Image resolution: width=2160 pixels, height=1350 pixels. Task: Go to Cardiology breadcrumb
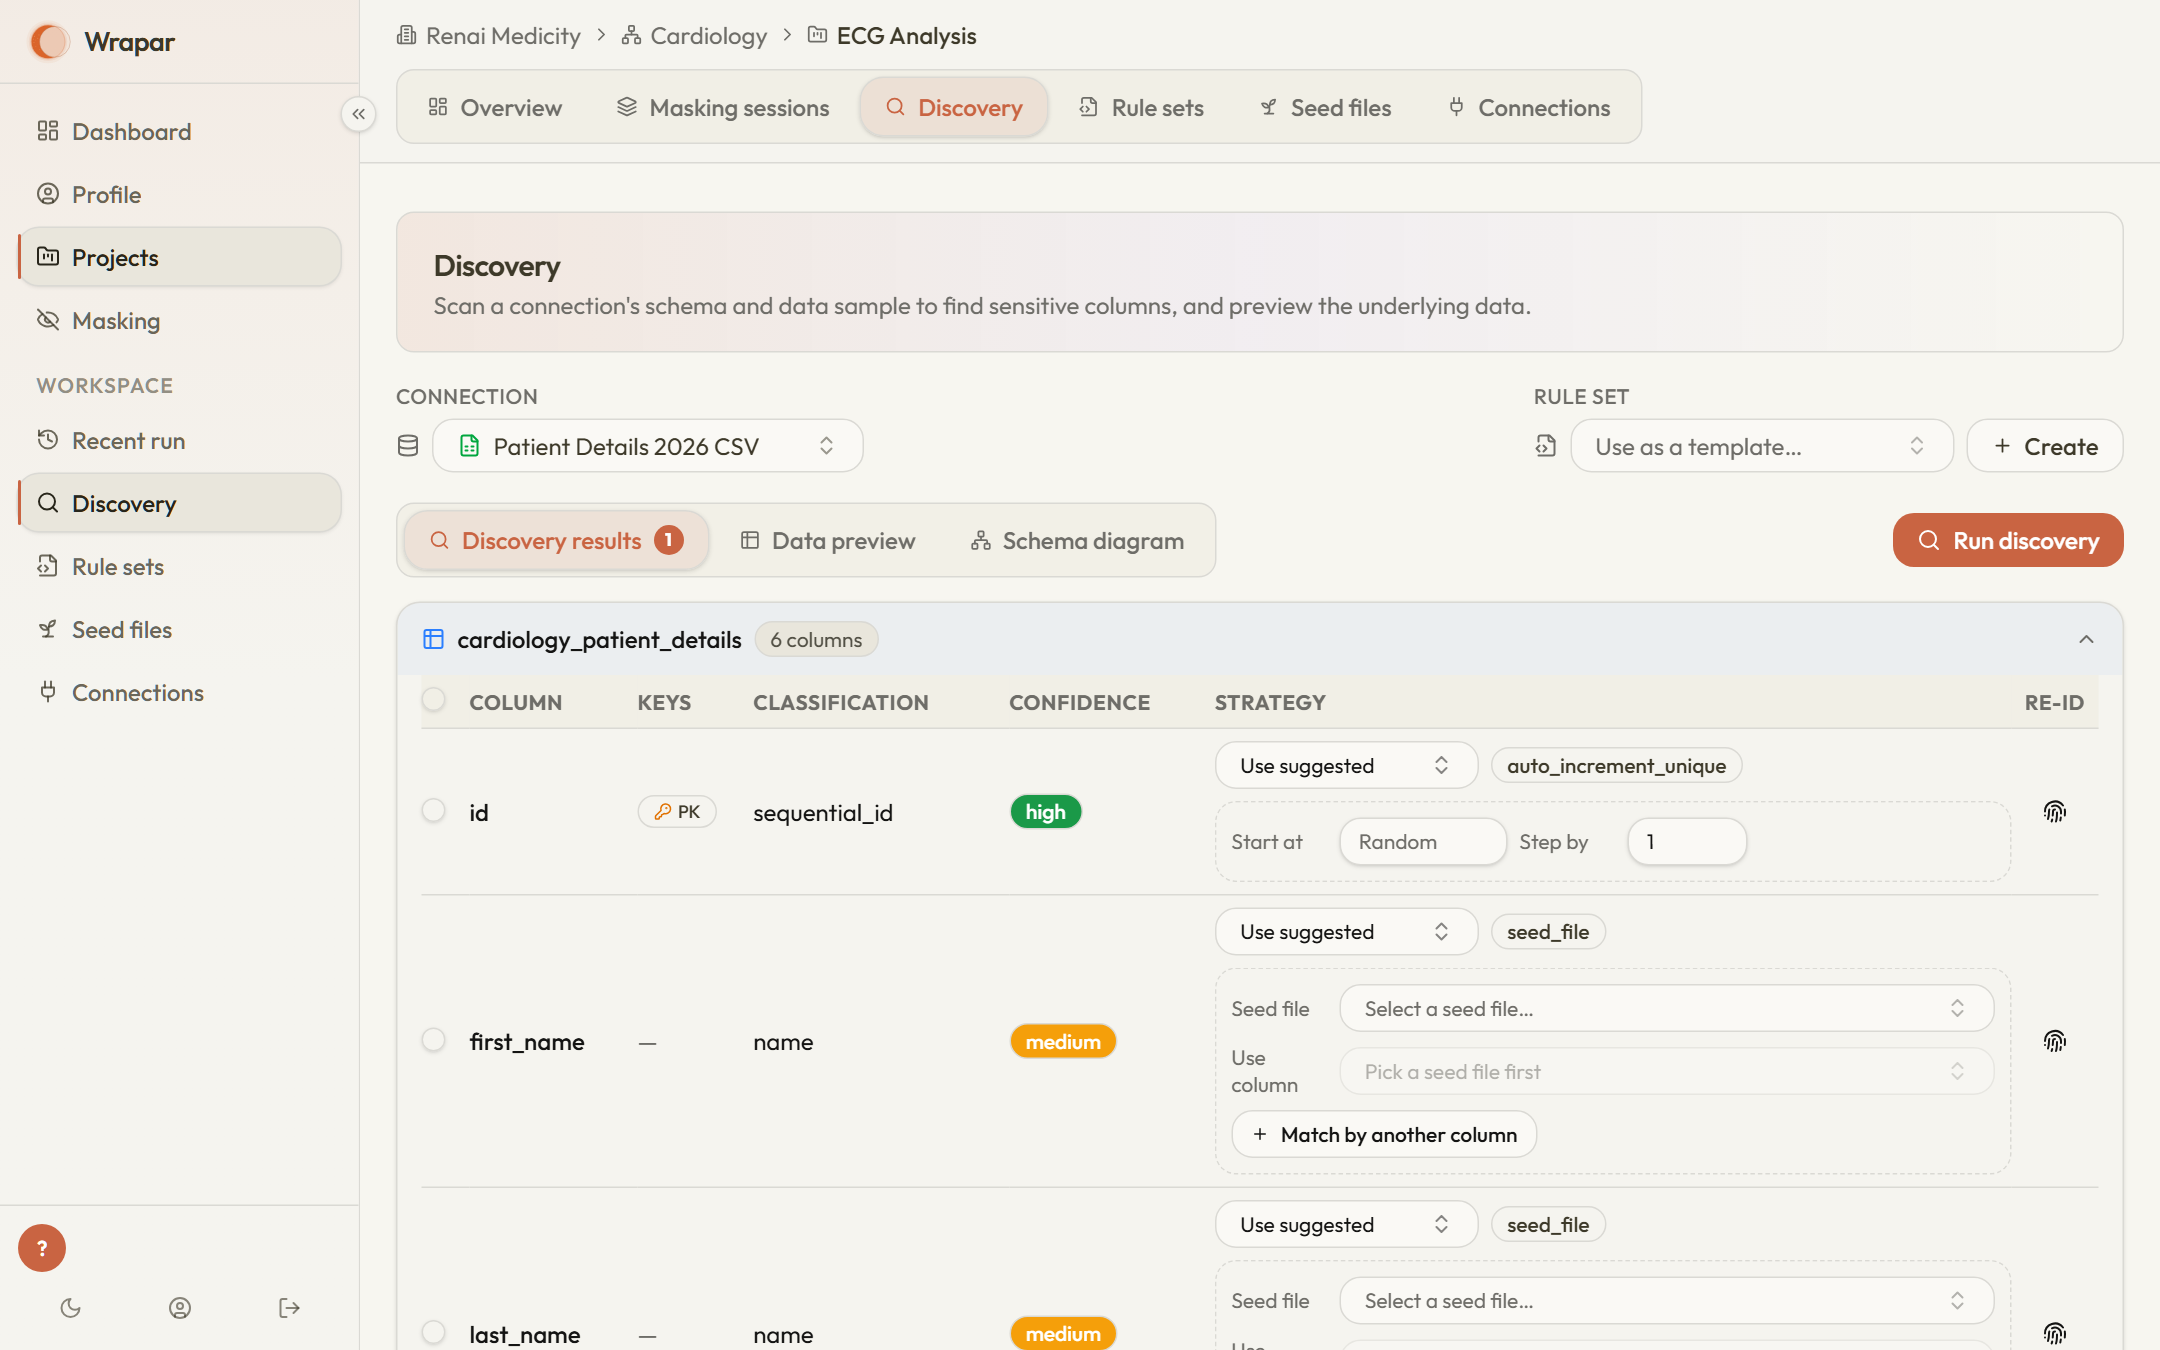(x=694, y=36)
